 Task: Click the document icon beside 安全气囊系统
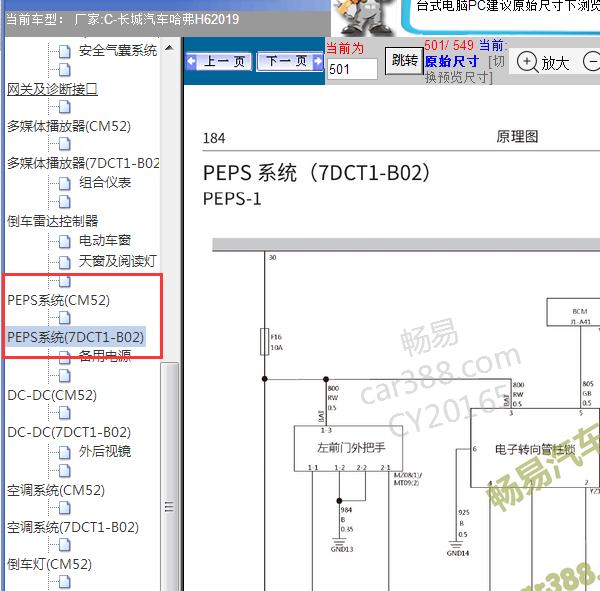point(65,51)
